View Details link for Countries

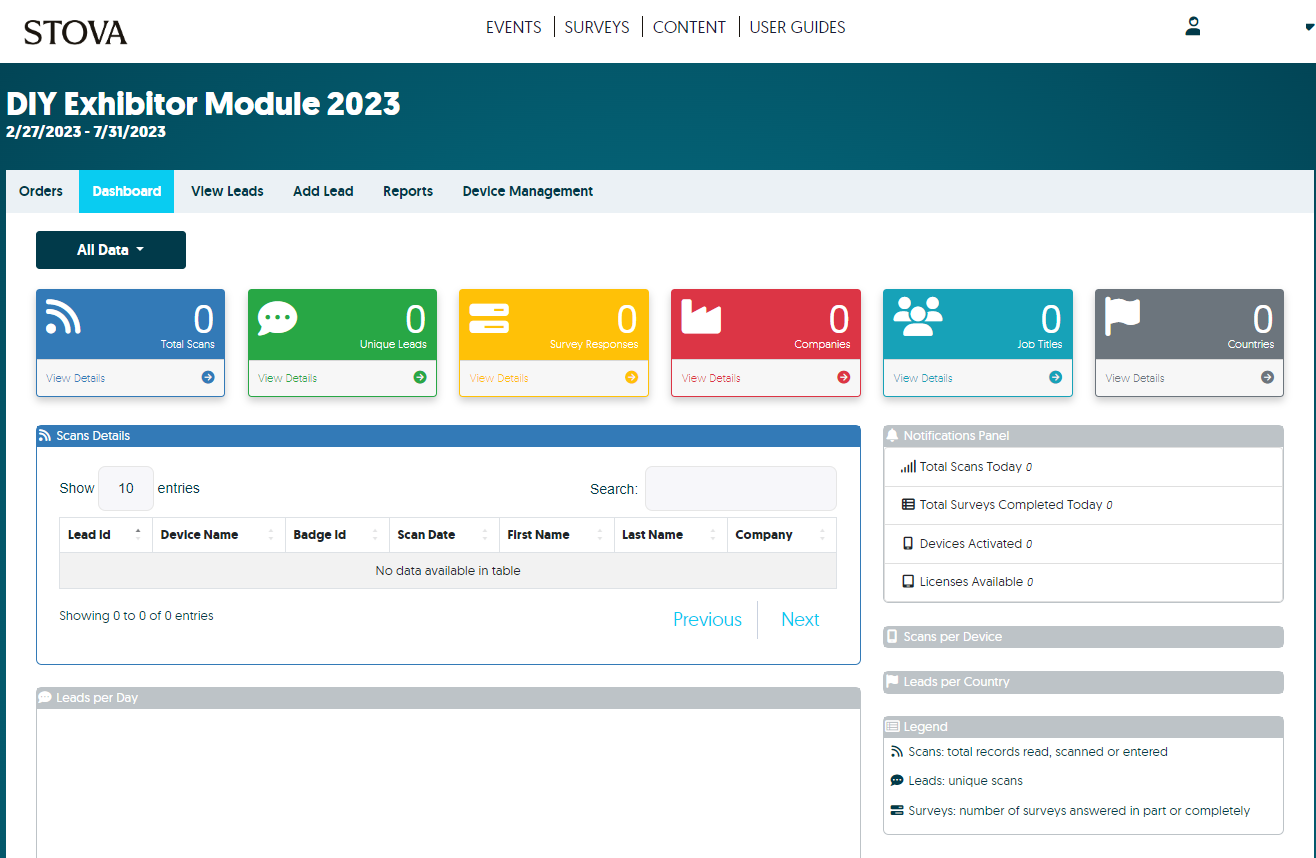point(1135,378)
